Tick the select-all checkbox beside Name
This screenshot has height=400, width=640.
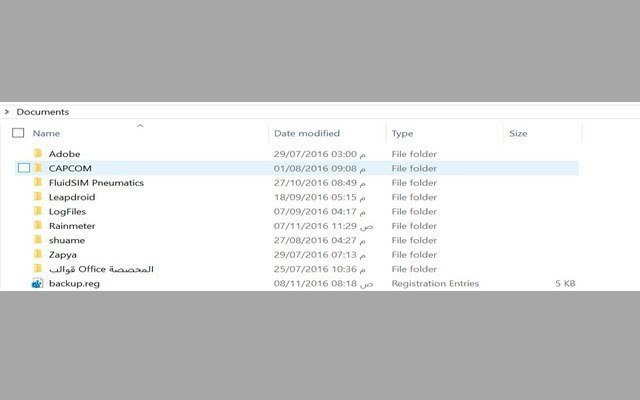18,133
